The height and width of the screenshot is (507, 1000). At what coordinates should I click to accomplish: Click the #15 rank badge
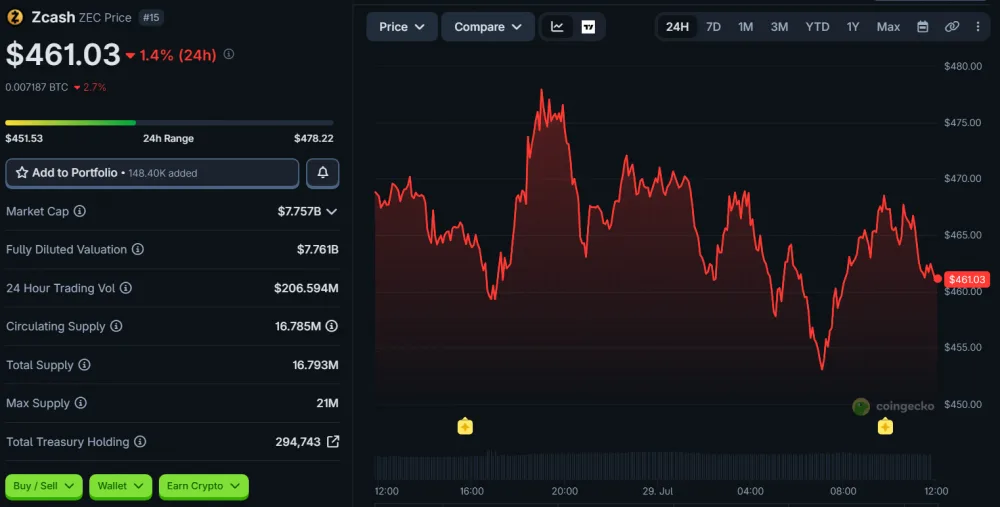tap(151, 17)
